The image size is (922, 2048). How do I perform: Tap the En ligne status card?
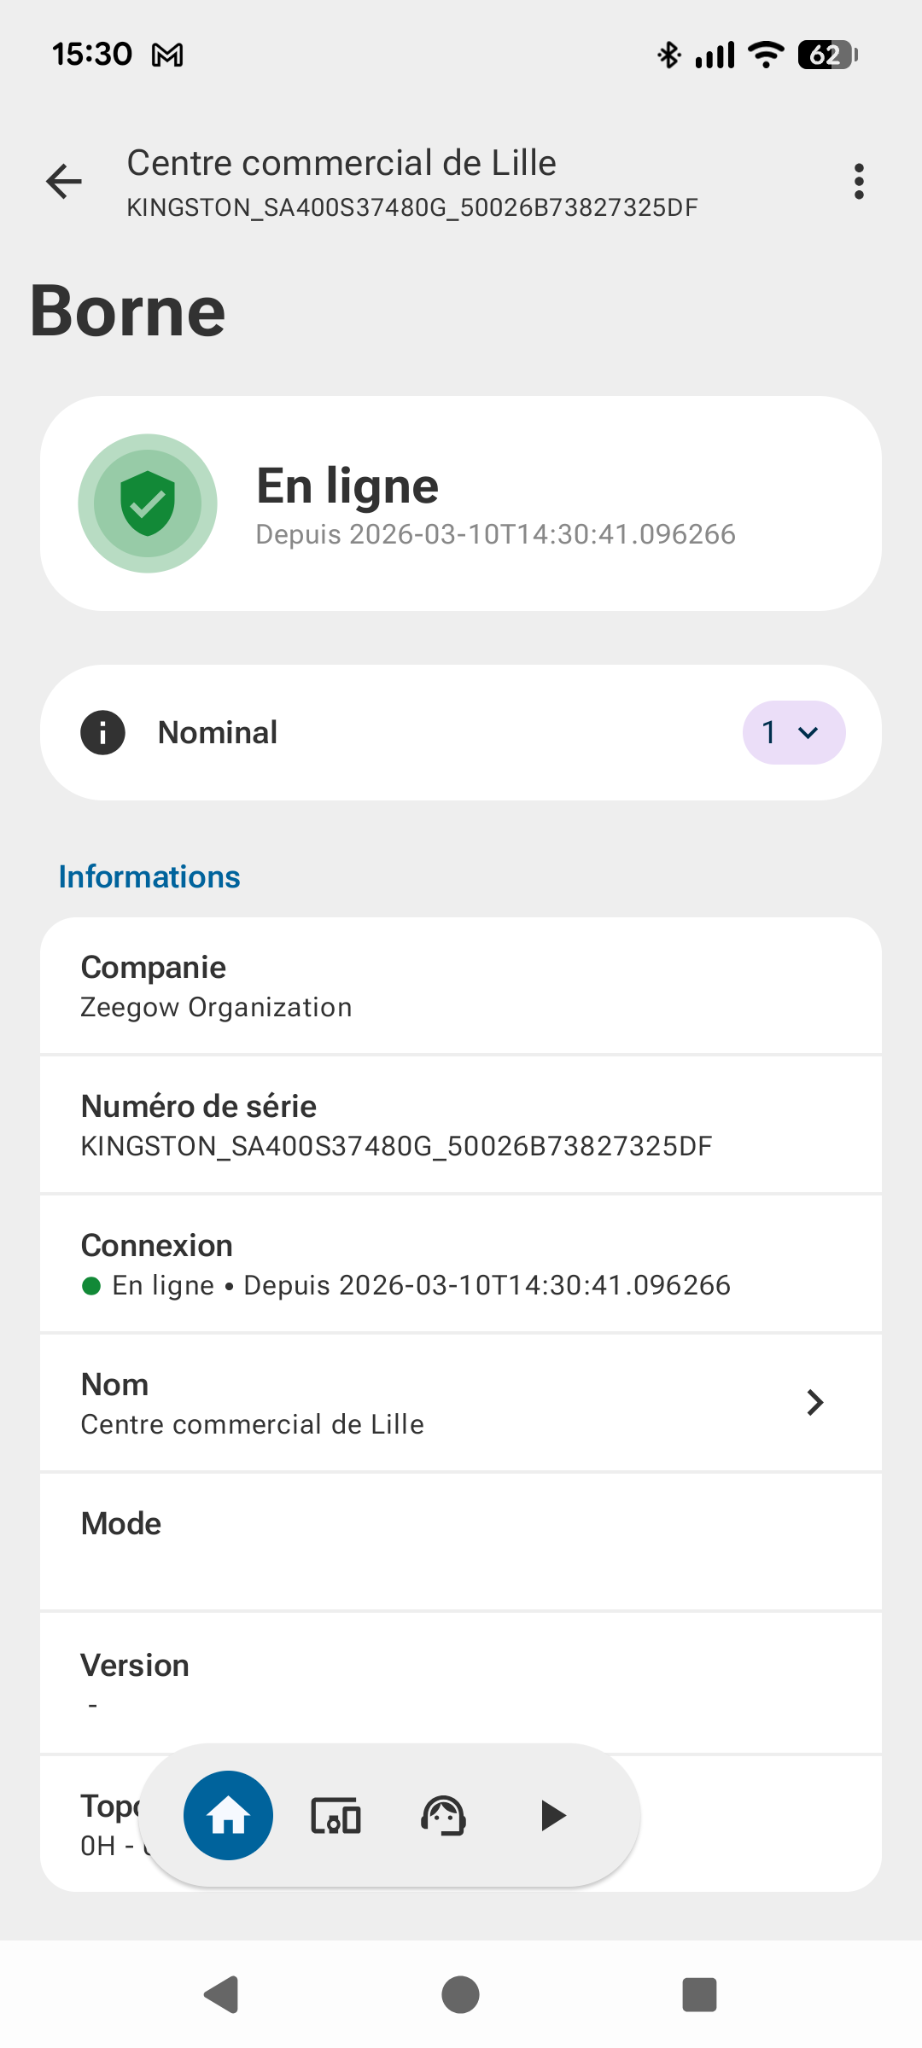pyautogui.click(x=460, y=503)
